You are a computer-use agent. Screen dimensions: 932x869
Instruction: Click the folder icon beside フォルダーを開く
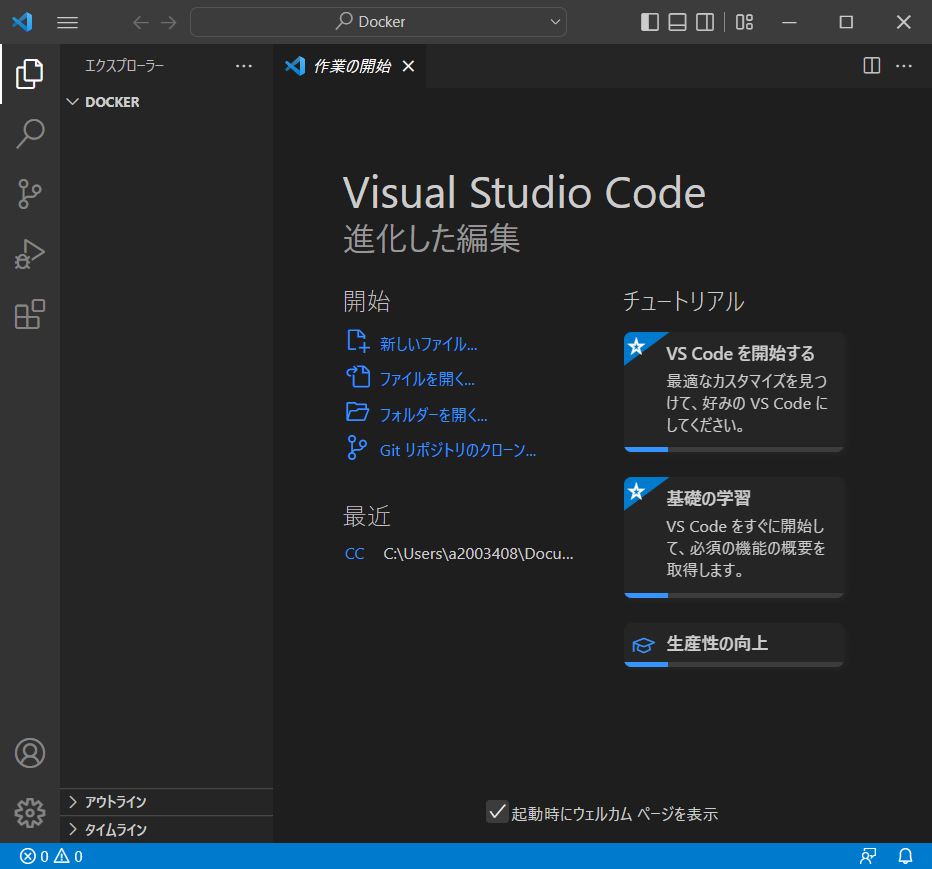pos(357,412)
